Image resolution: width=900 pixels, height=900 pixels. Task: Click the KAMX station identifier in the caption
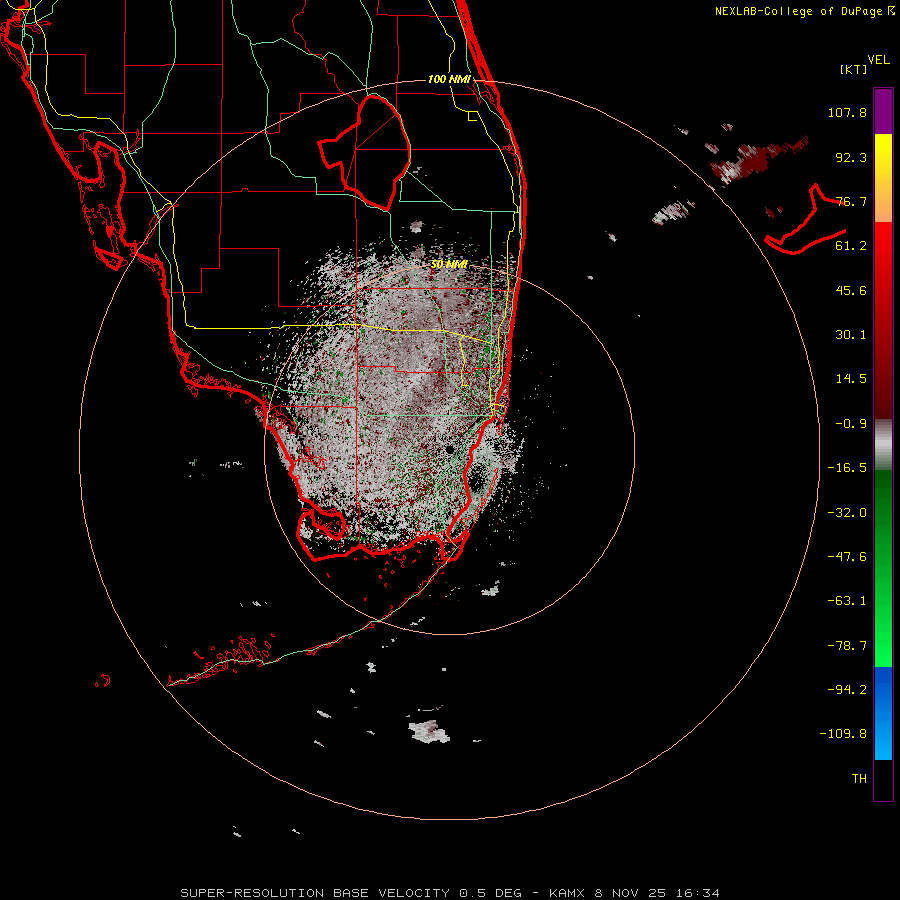coord(567,893)
